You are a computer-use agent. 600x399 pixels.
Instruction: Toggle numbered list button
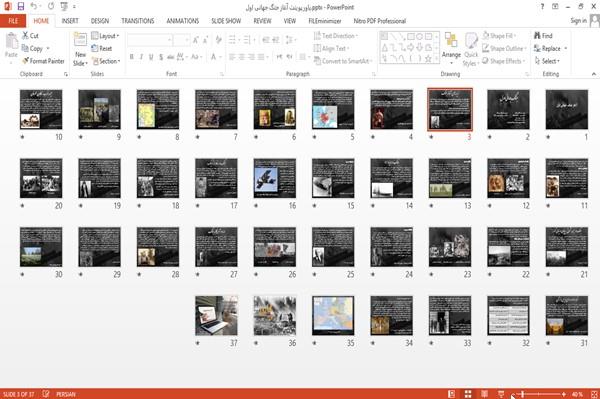click(247, 40)
